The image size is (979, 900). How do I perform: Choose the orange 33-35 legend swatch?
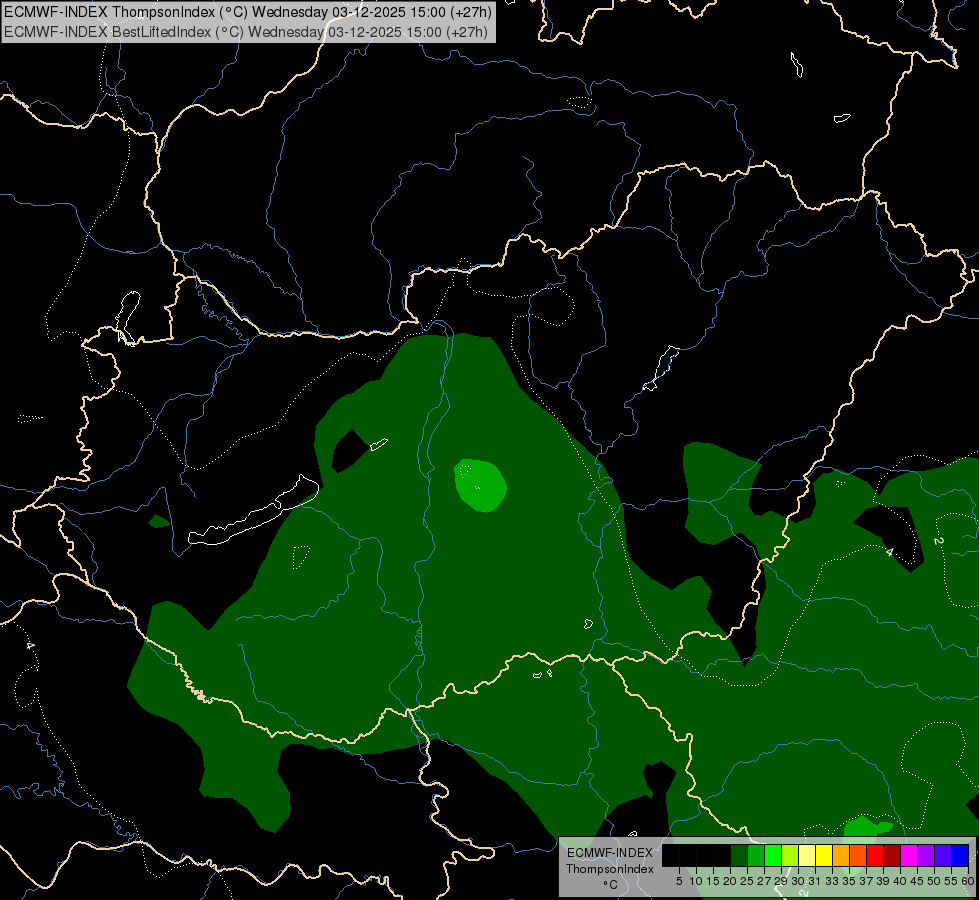[x=841, y=855]
